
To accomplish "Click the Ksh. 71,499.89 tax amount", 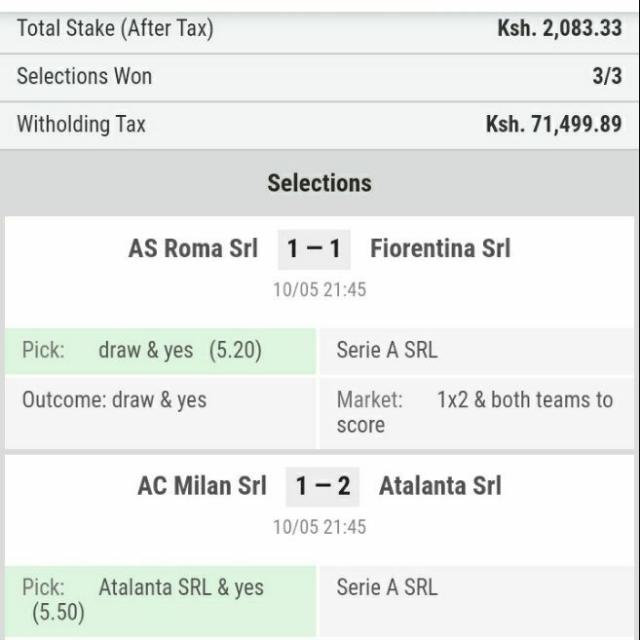I will [x=554, y=124].
